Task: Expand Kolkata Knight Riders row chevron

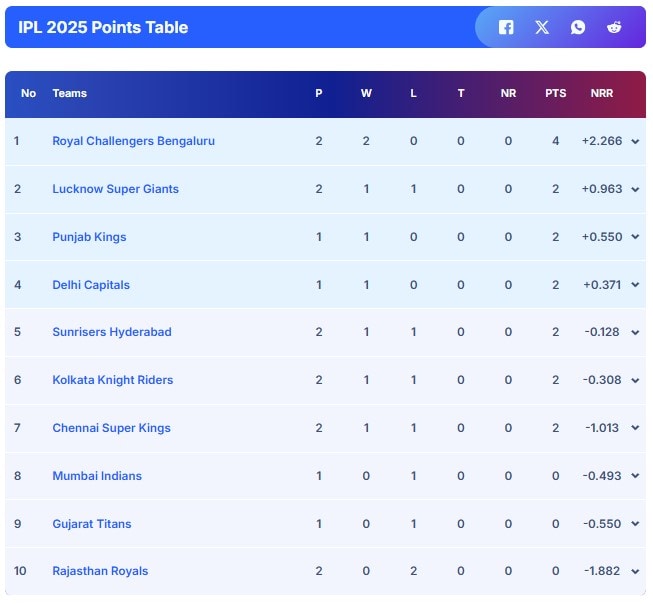Action: tap(635, 380)
